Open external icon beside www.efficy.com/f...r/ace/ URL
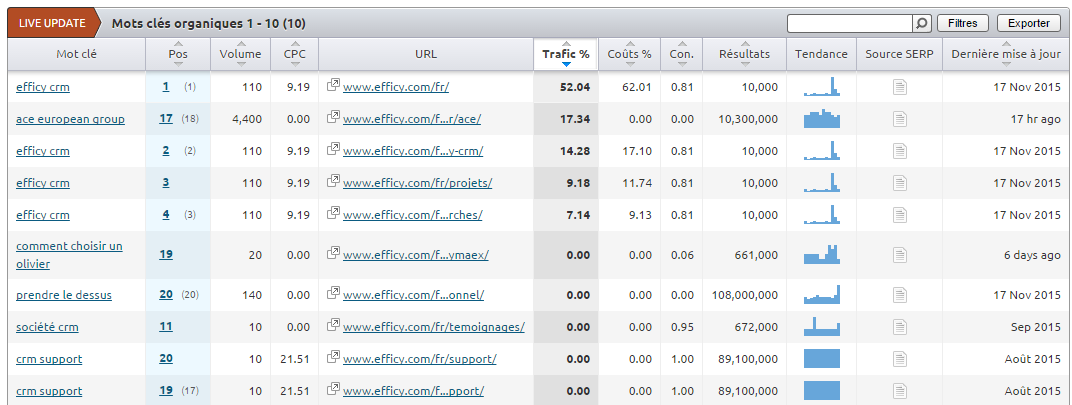Image resolution: width=1072 pixels, height=405 pixels. [334, 117]
